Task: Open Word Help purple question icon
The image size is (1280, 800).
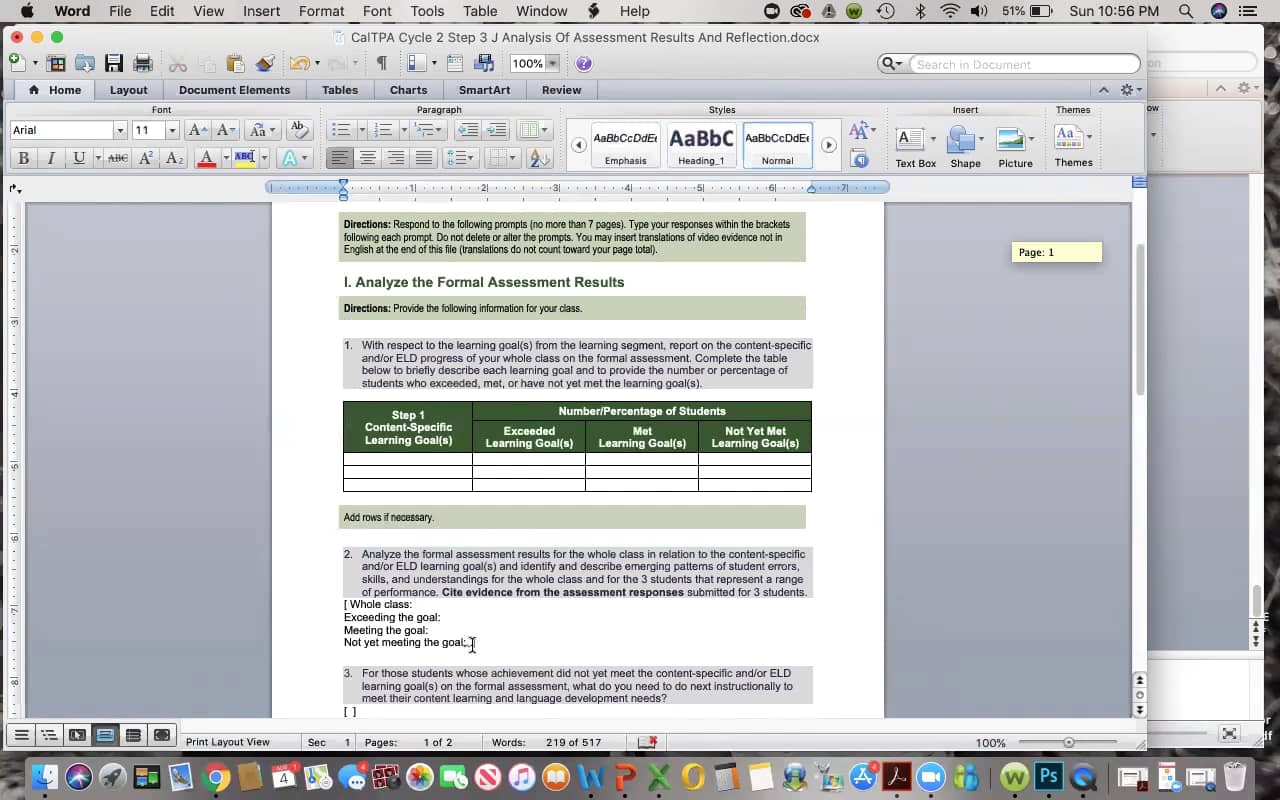Action: [584, 63]
